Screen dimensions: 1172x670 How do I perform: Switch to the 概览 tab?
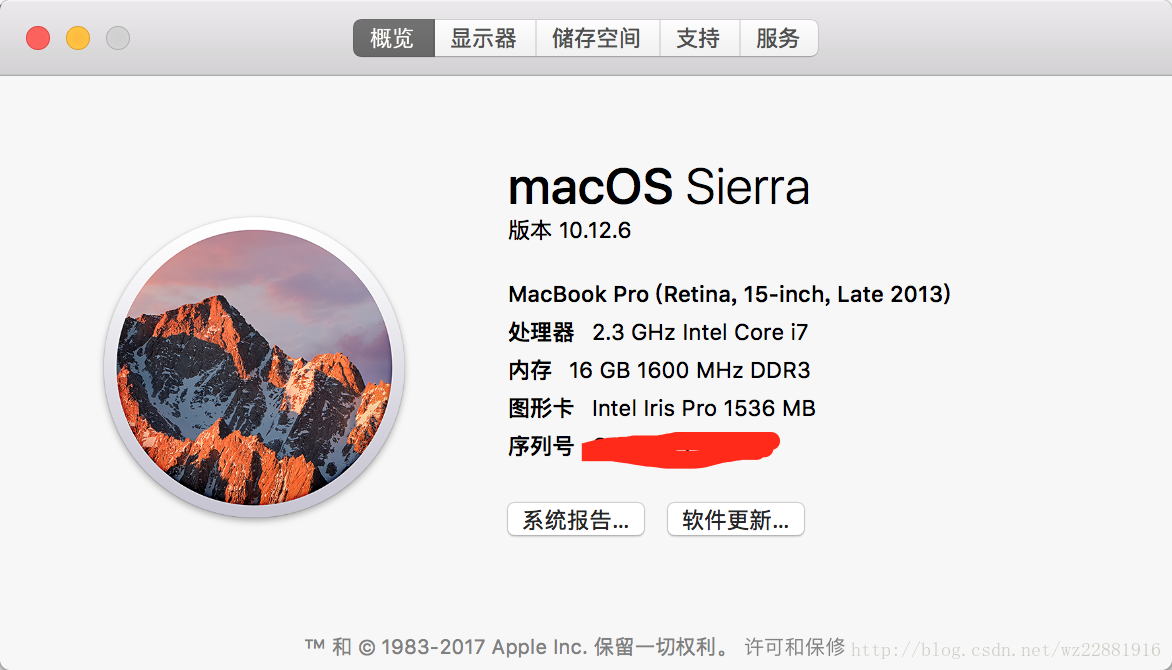pos(394,38)
